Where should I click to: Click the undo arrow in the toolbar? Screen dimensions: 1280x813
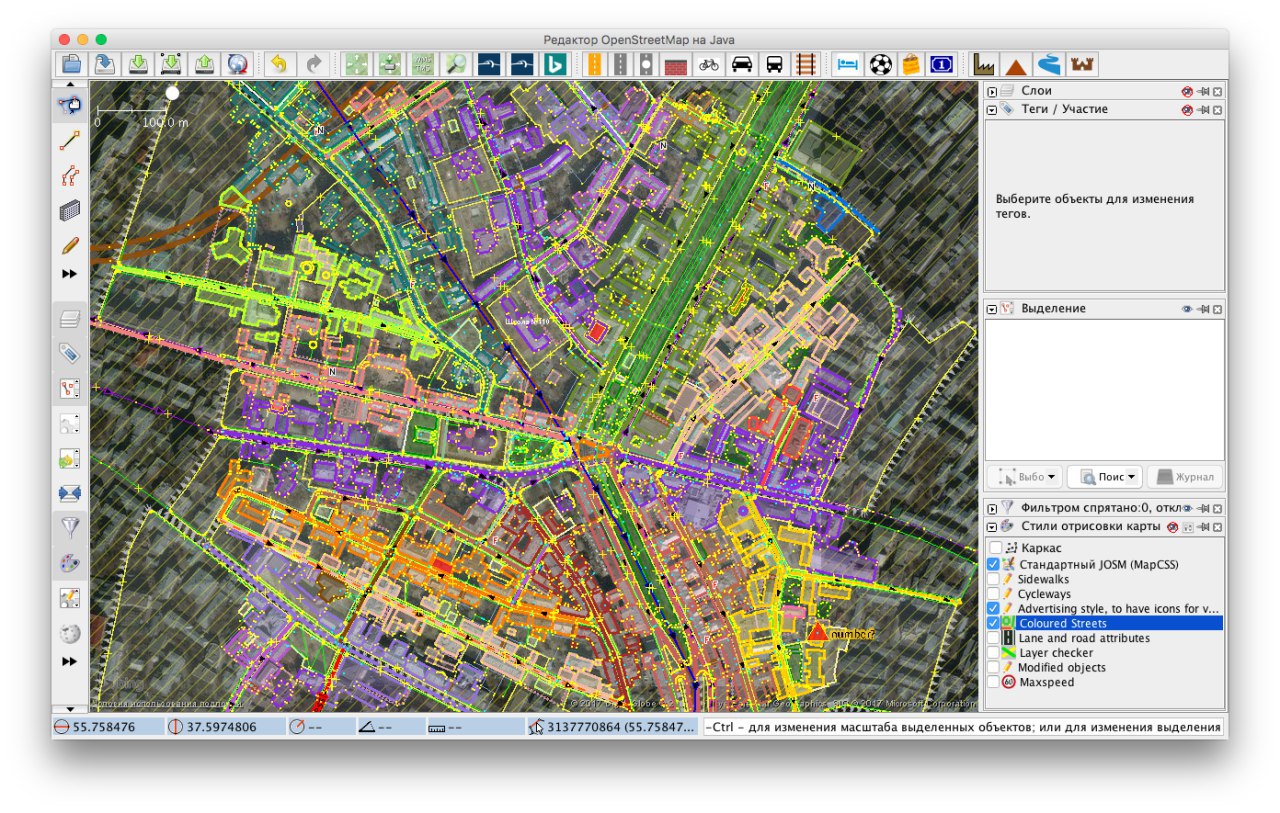(x=278, y=64)
